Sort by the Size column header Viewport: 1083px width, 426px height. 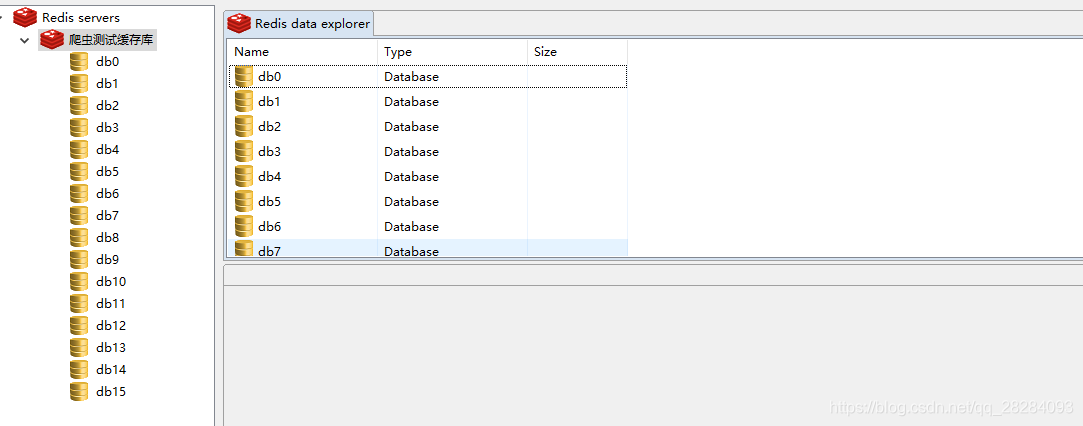(577, 52)
